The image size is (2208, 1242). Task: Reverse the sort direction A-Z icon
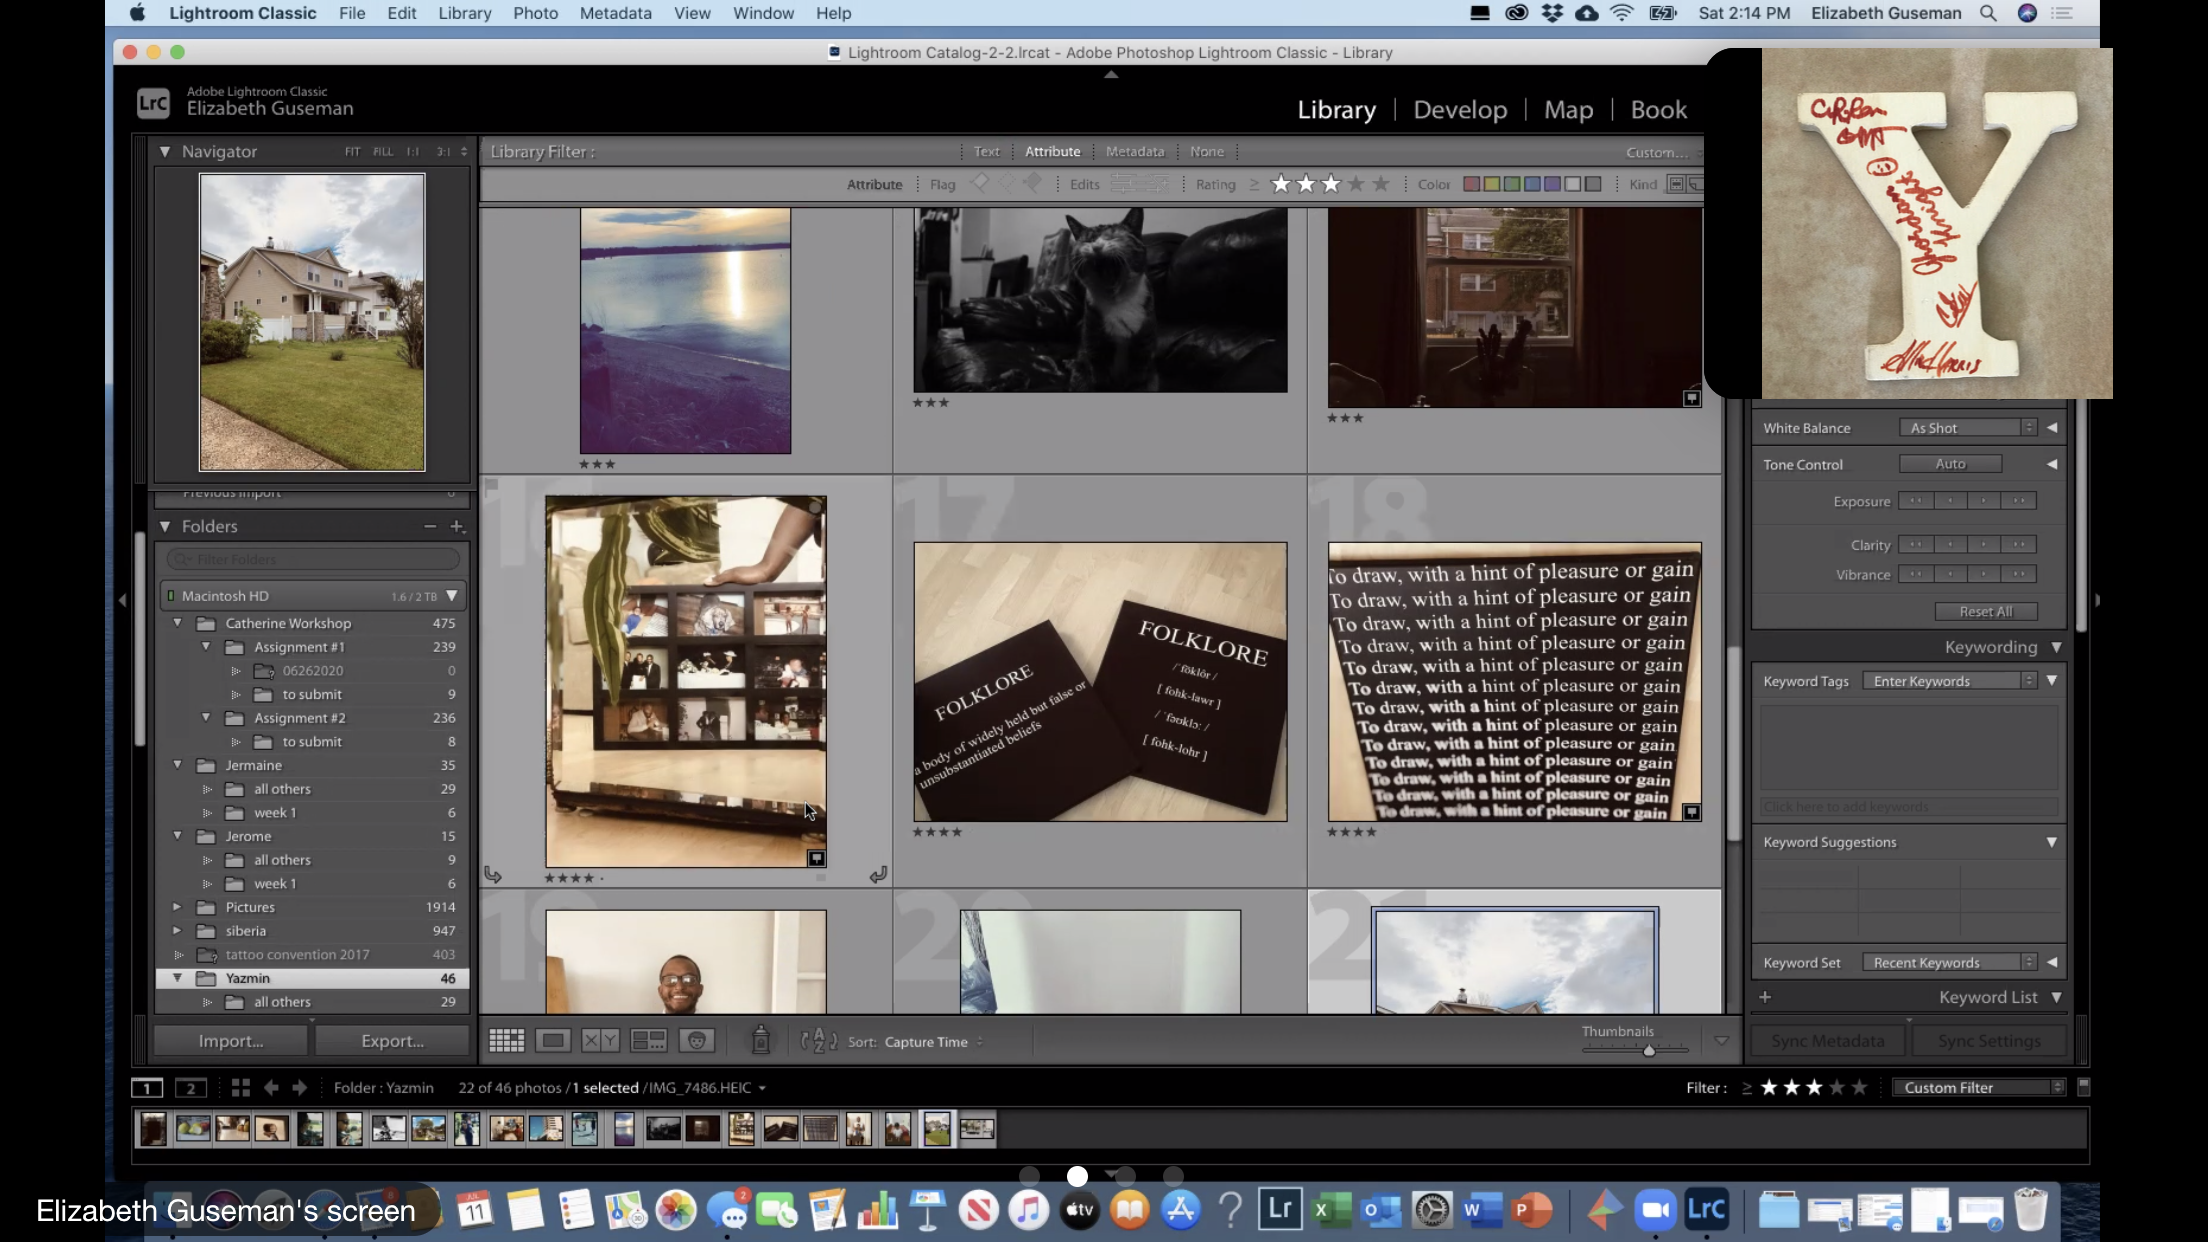tap(819, 1041)
